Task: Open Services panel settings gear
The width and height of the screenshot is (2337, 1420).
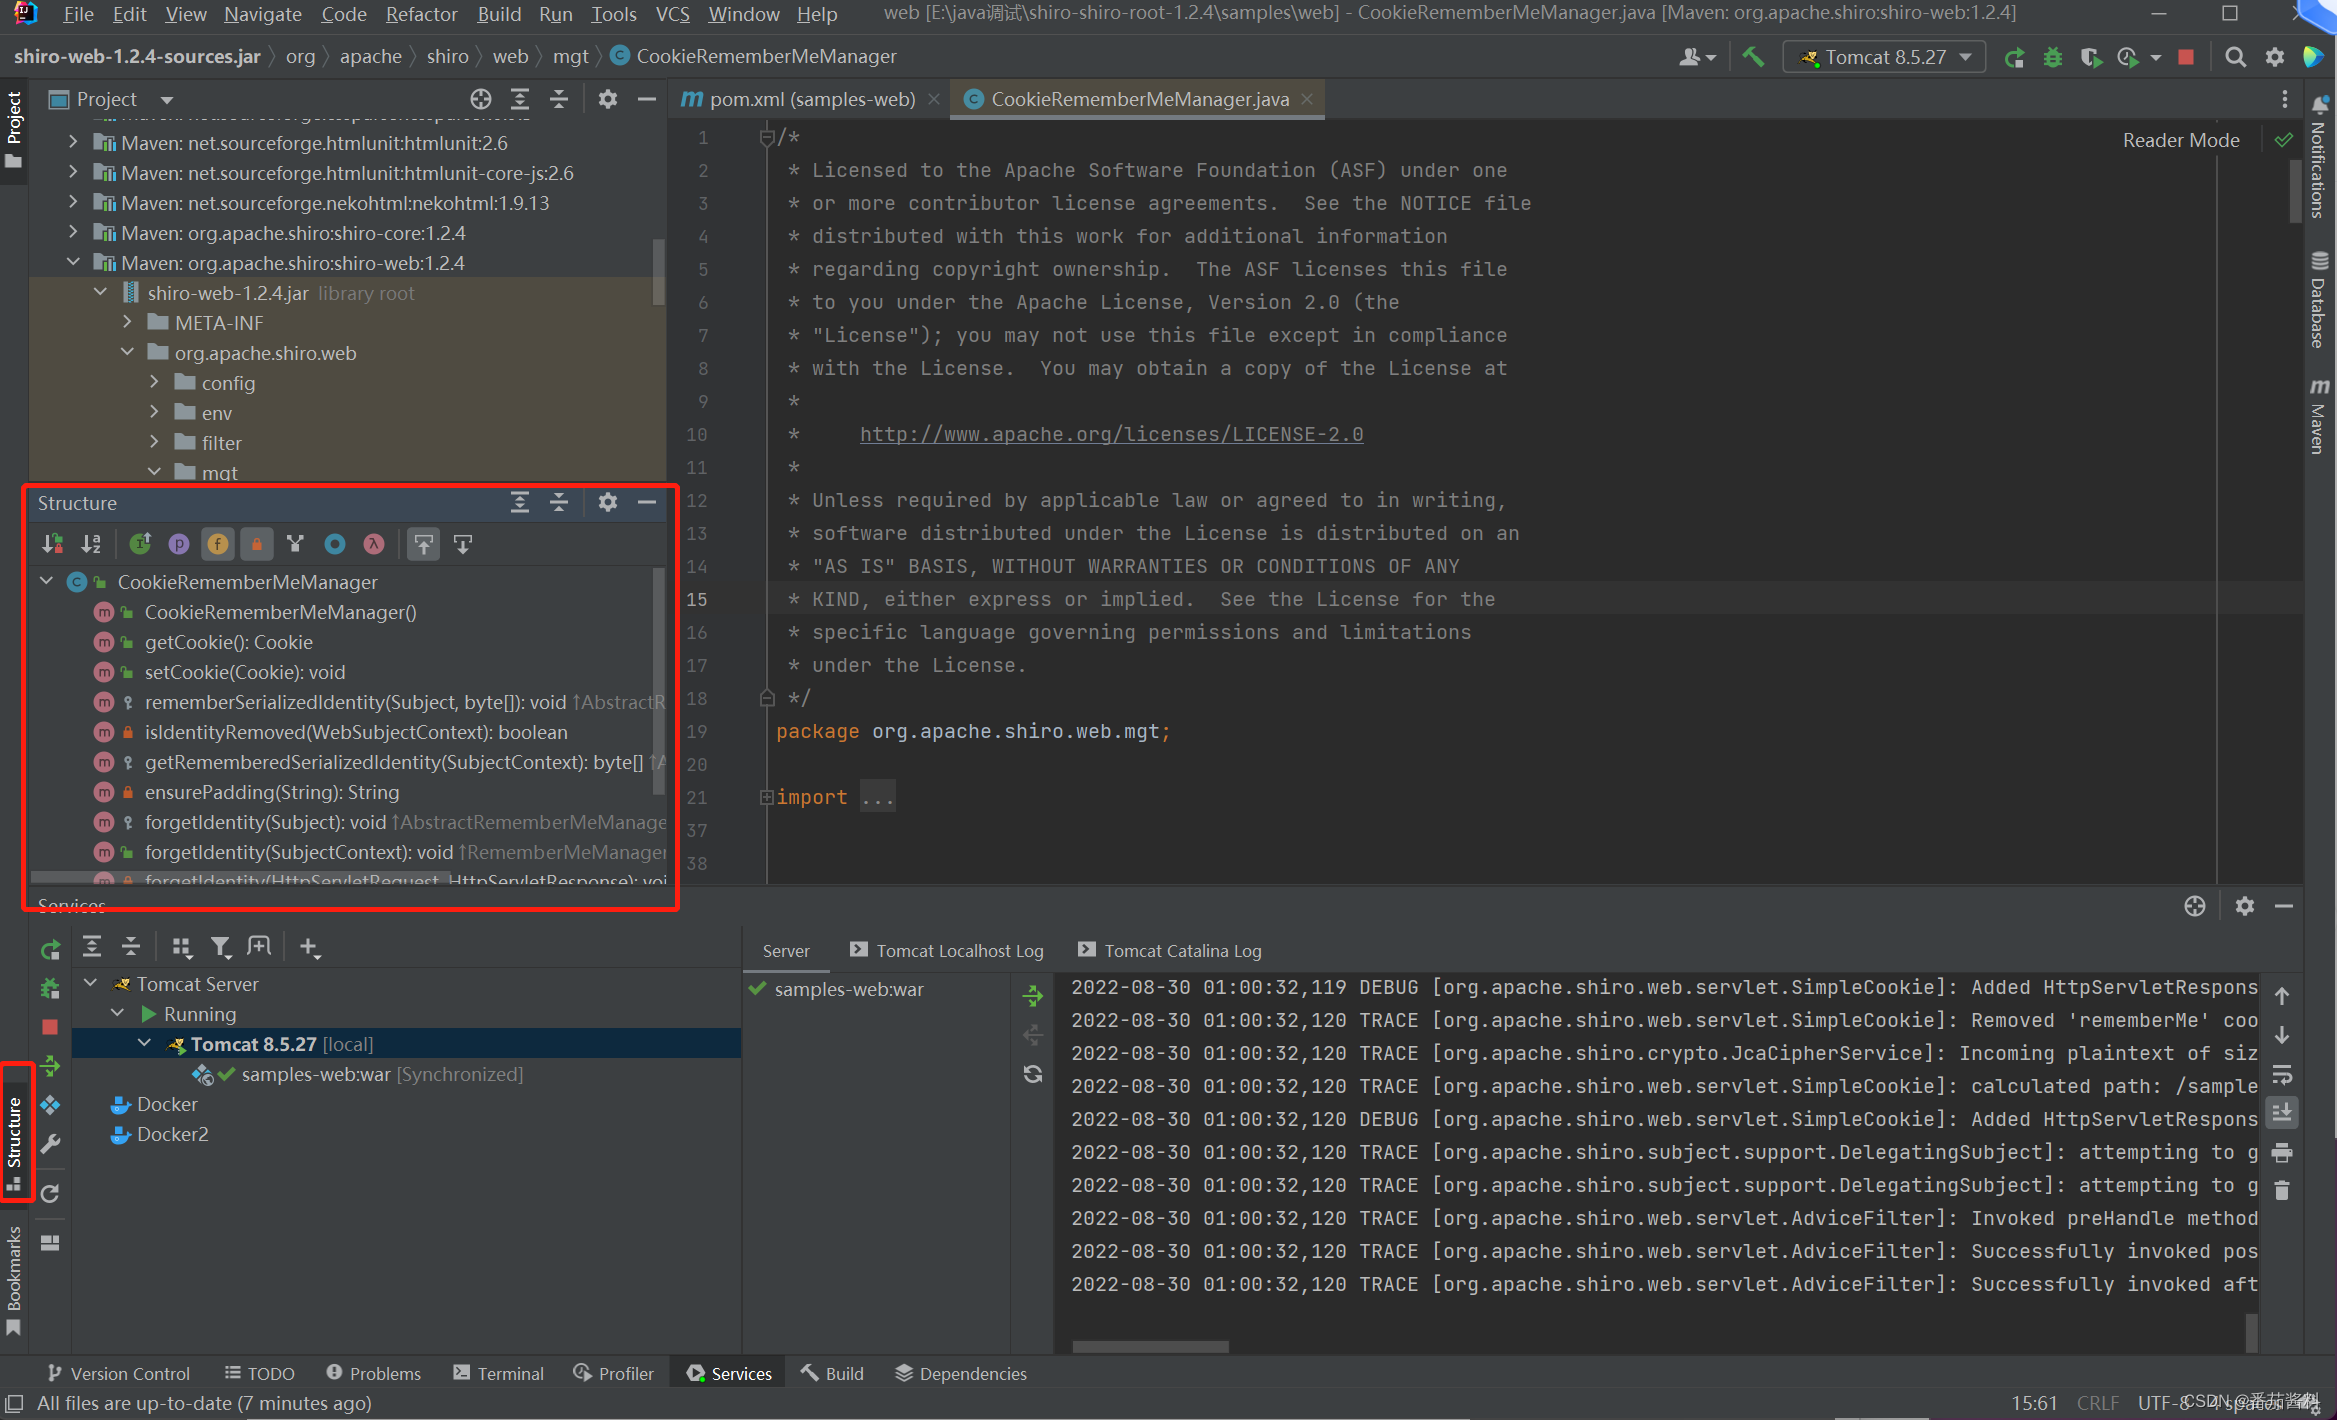Action: [x=2245, y=906]
